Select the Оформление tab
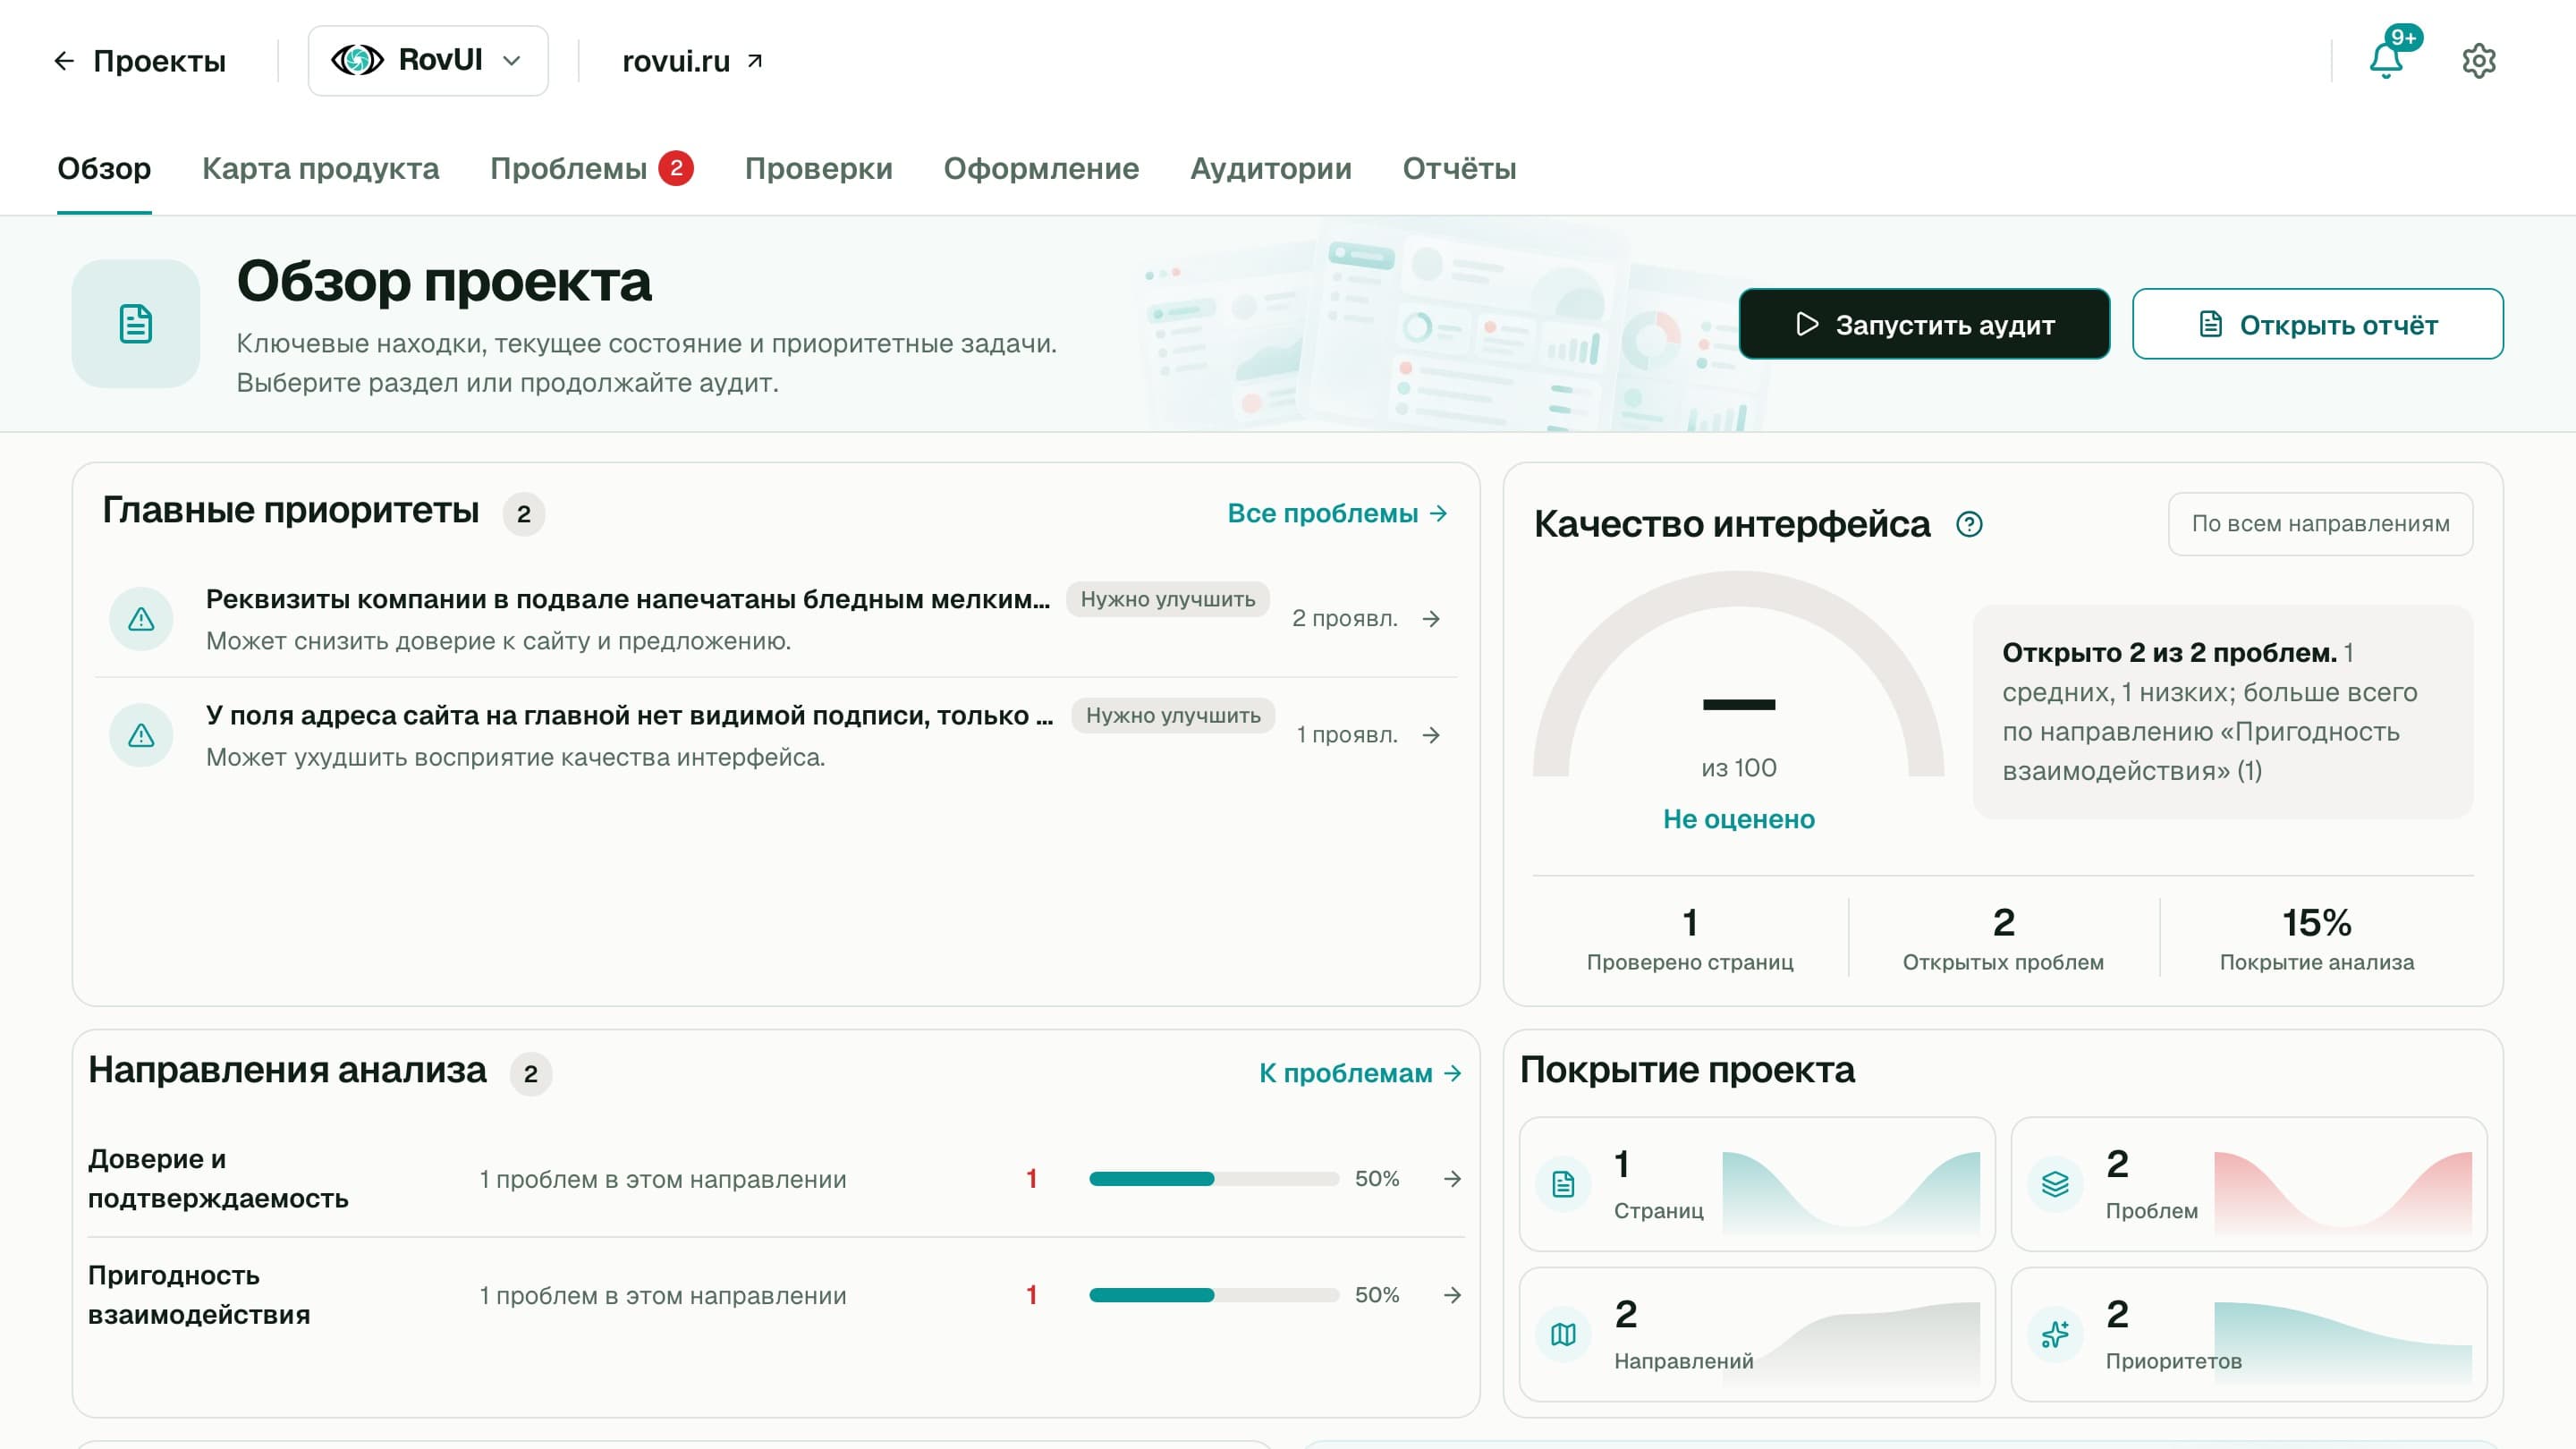The height and width of the screenshot is (1449, 2576). (1041, 168)
